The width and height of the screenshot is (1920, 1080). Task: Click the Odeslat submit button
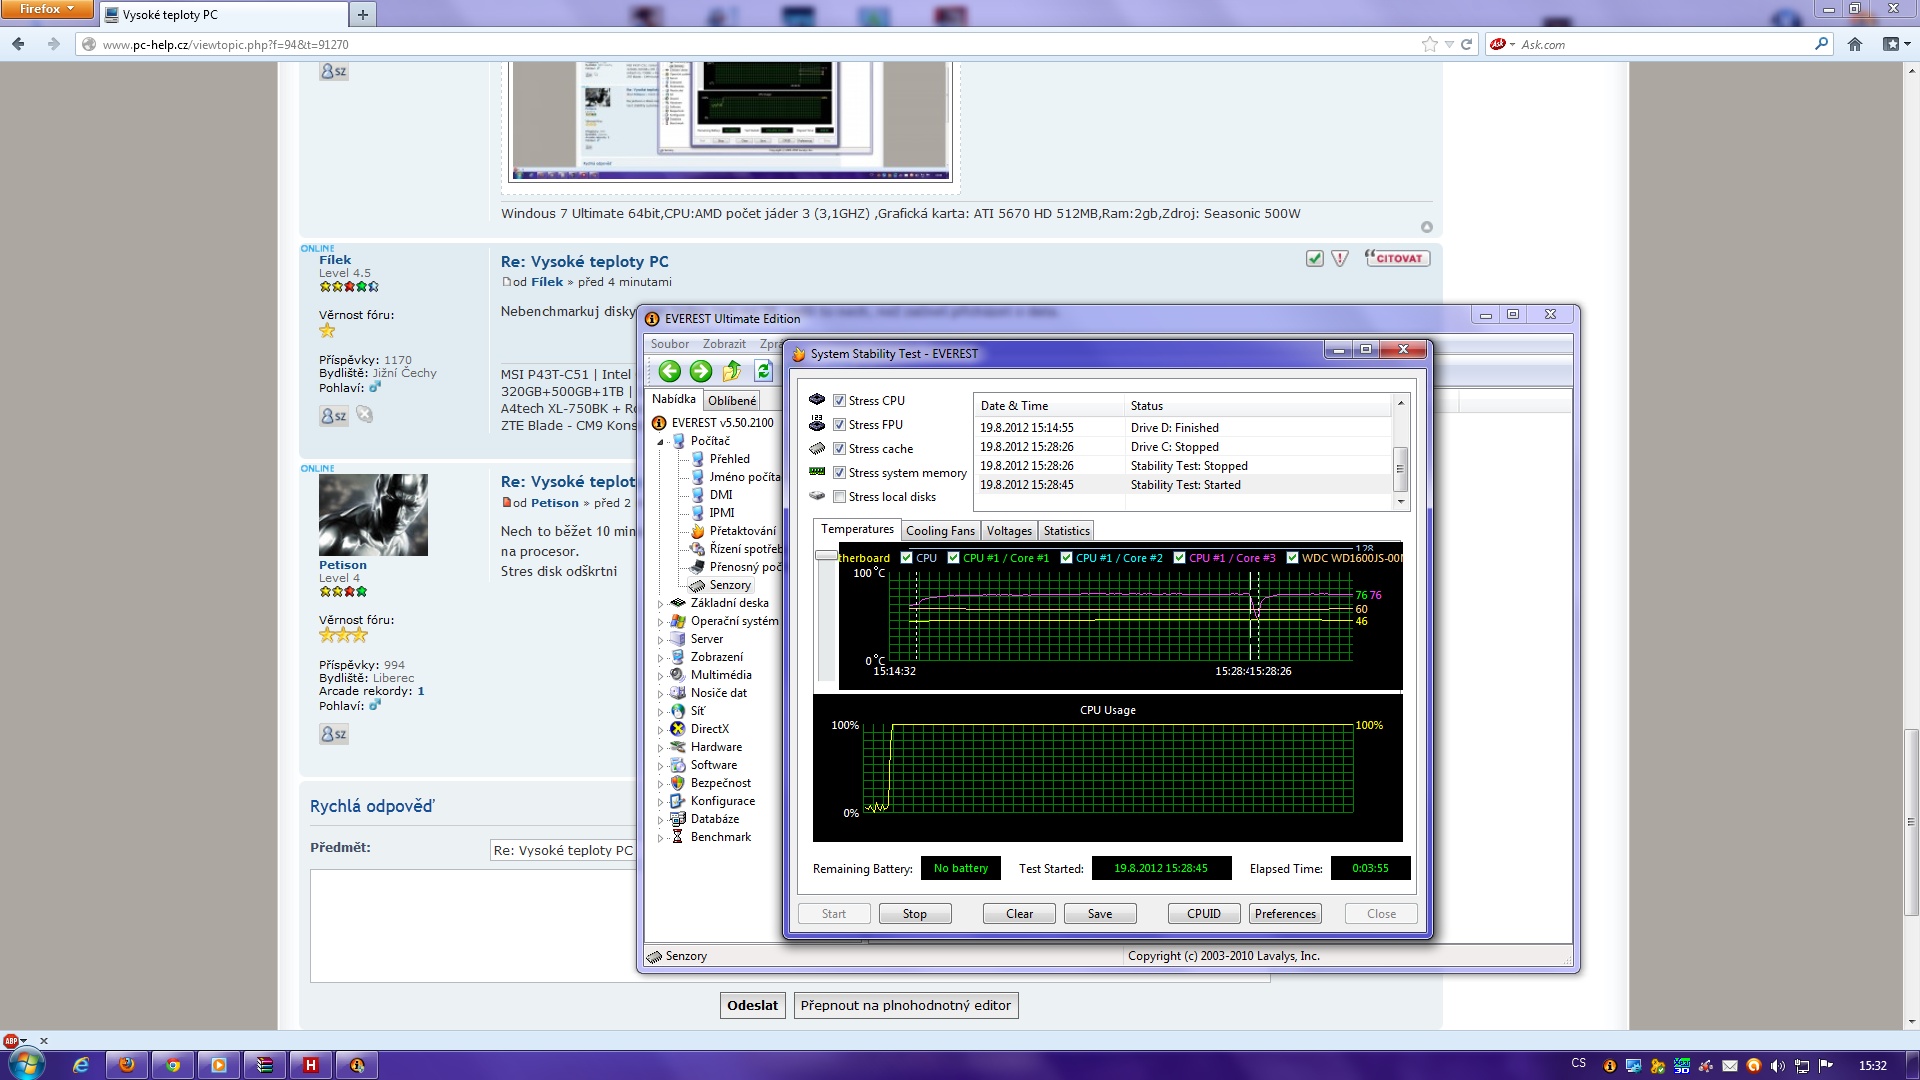pyautogui.click(x=752, y=1005)
